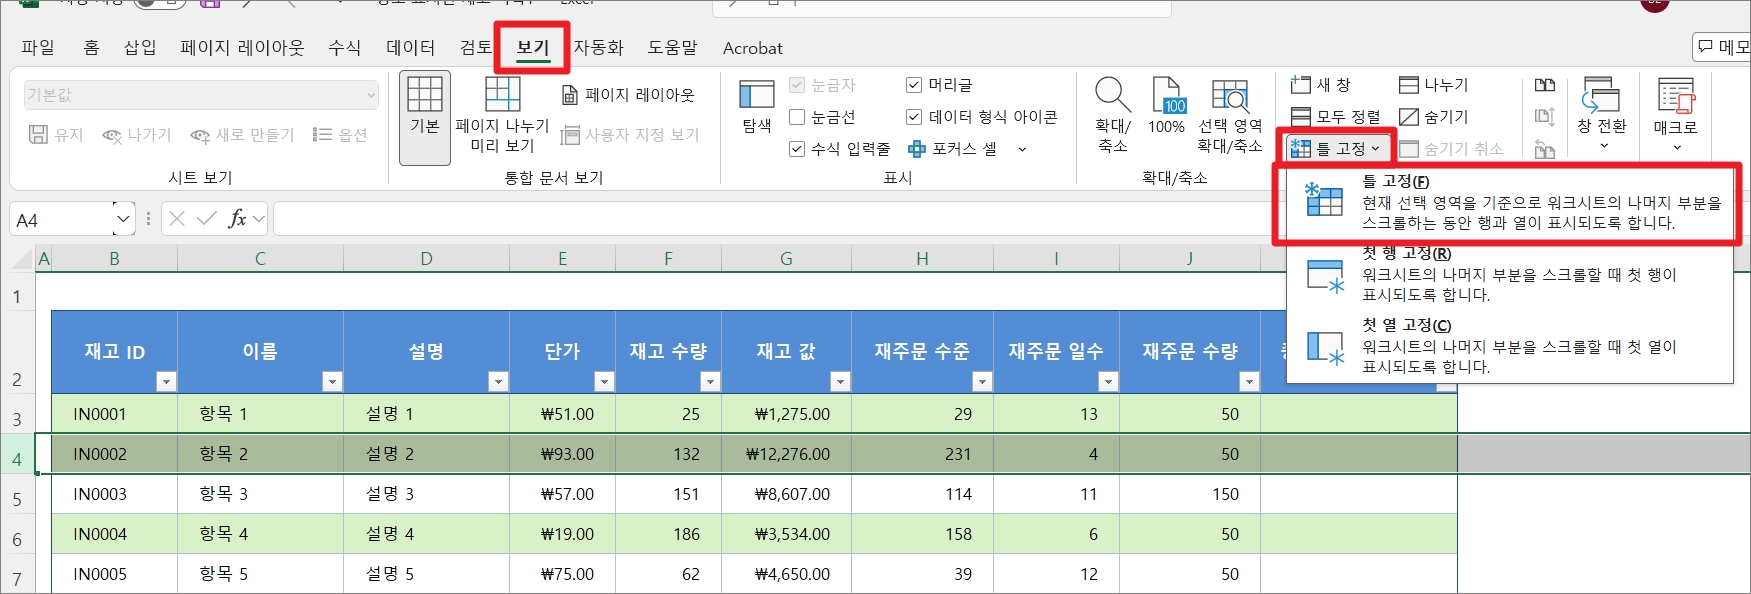Open 페이지 나누기 미리 보기 view
This screenshot has height=594, width=1751.
point(502,117)
